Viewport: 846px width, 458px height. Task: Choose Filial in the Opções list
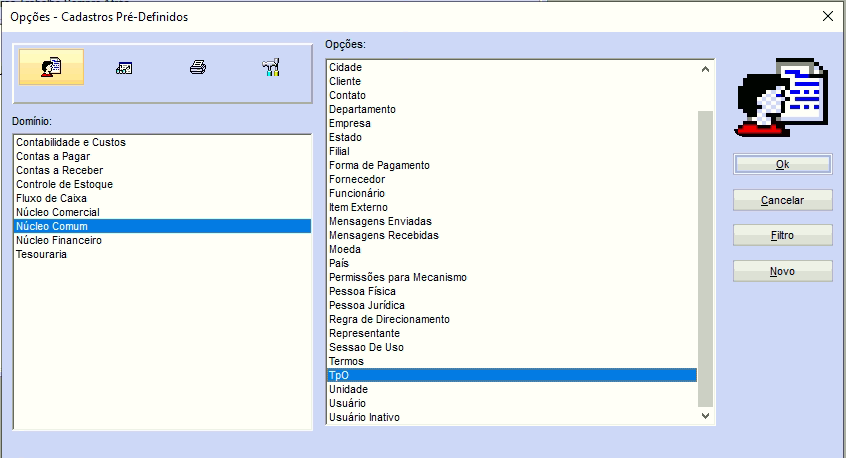click(512, 152)
